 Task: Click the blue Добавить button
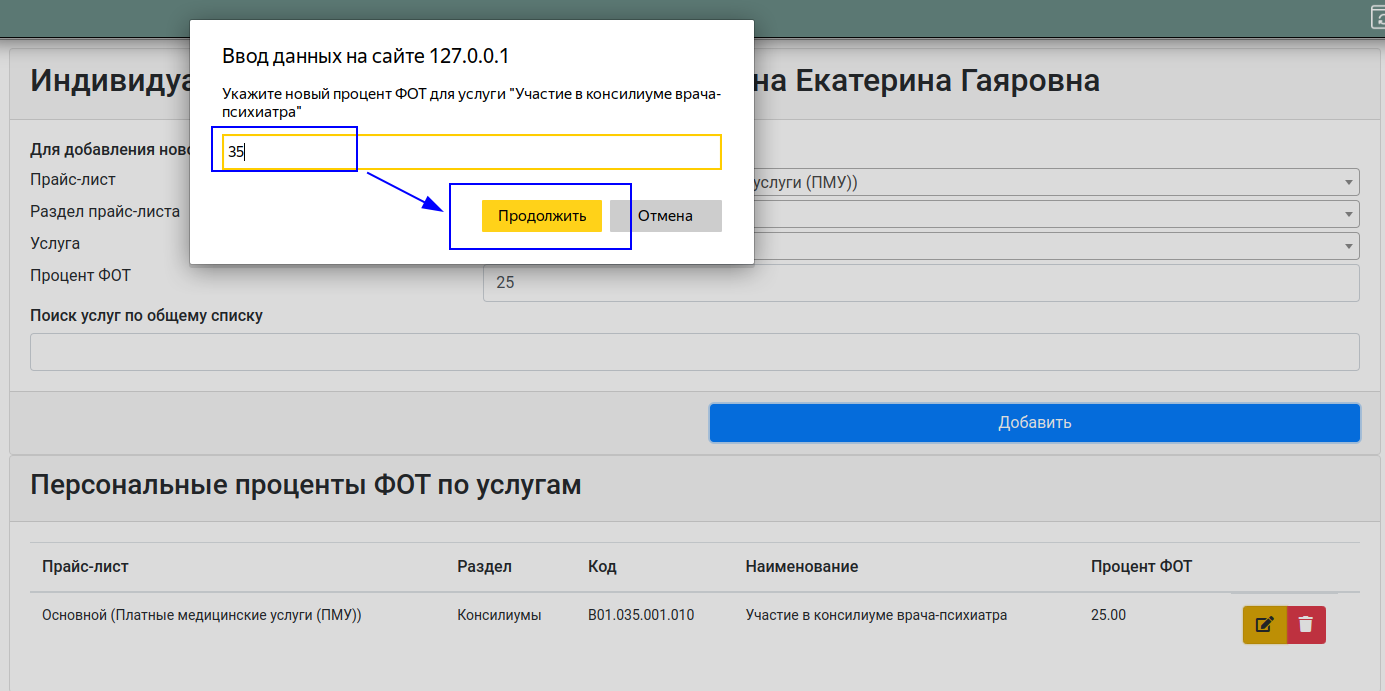pos(1034,422)
